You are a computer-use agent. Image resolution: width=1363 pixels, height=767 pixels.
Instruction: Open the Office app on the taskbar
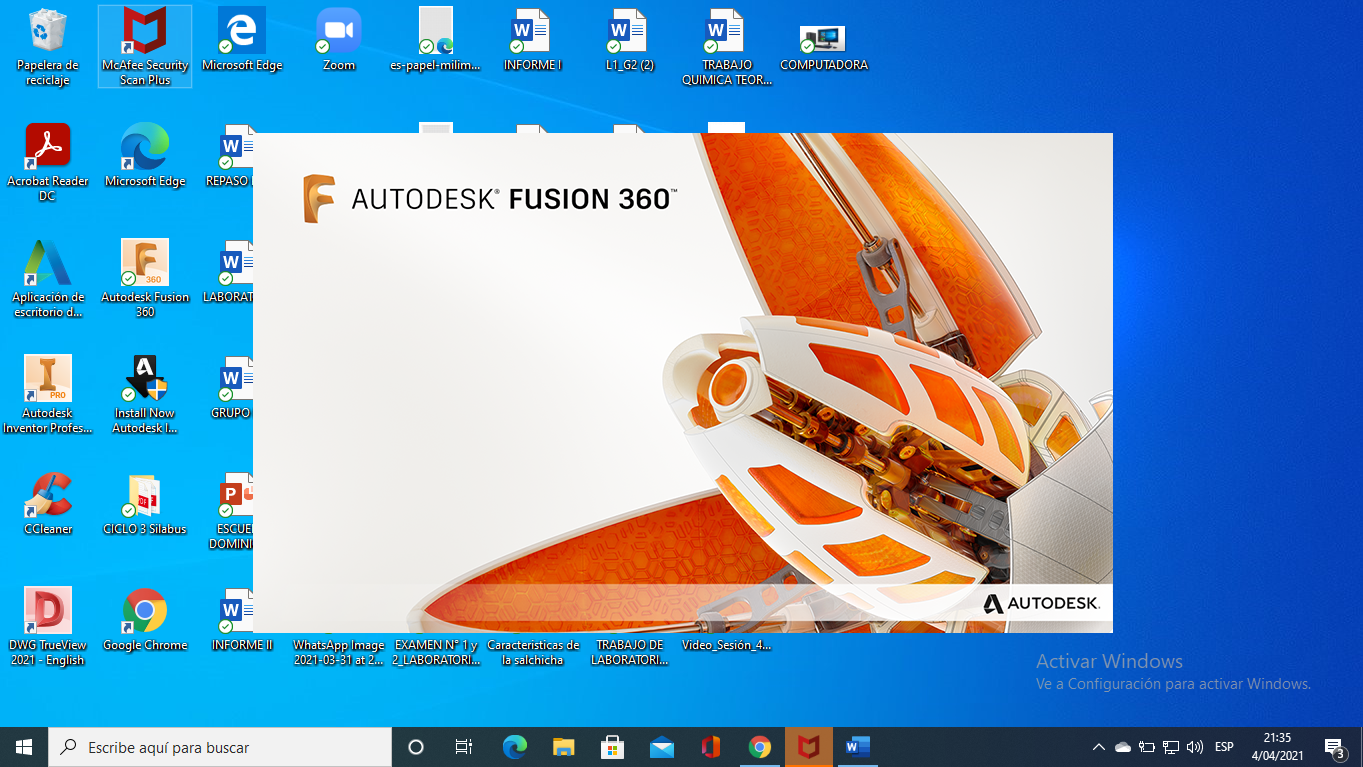click(711, 747)
